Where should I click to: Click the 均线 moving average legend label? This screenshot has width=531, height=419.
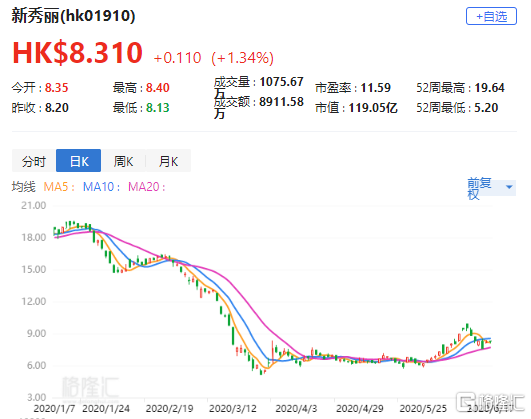point(24,187)
